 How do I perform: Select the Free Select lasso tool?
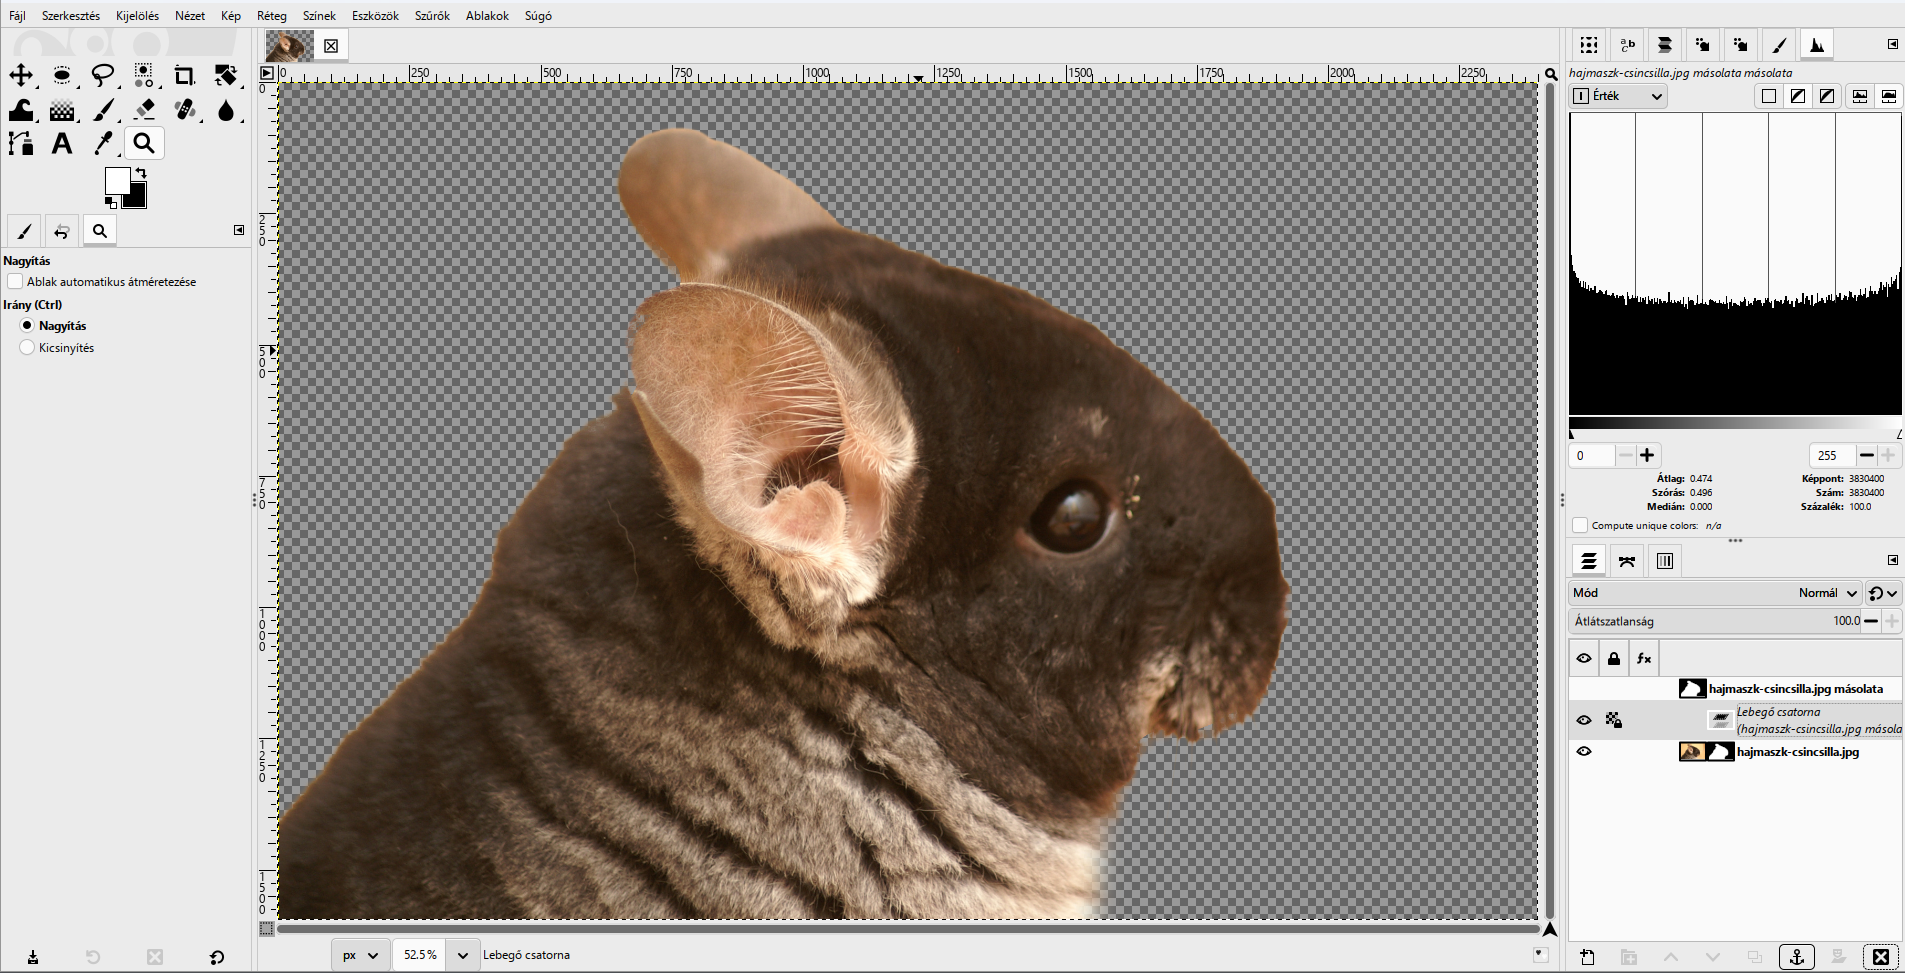click(103, 75)
